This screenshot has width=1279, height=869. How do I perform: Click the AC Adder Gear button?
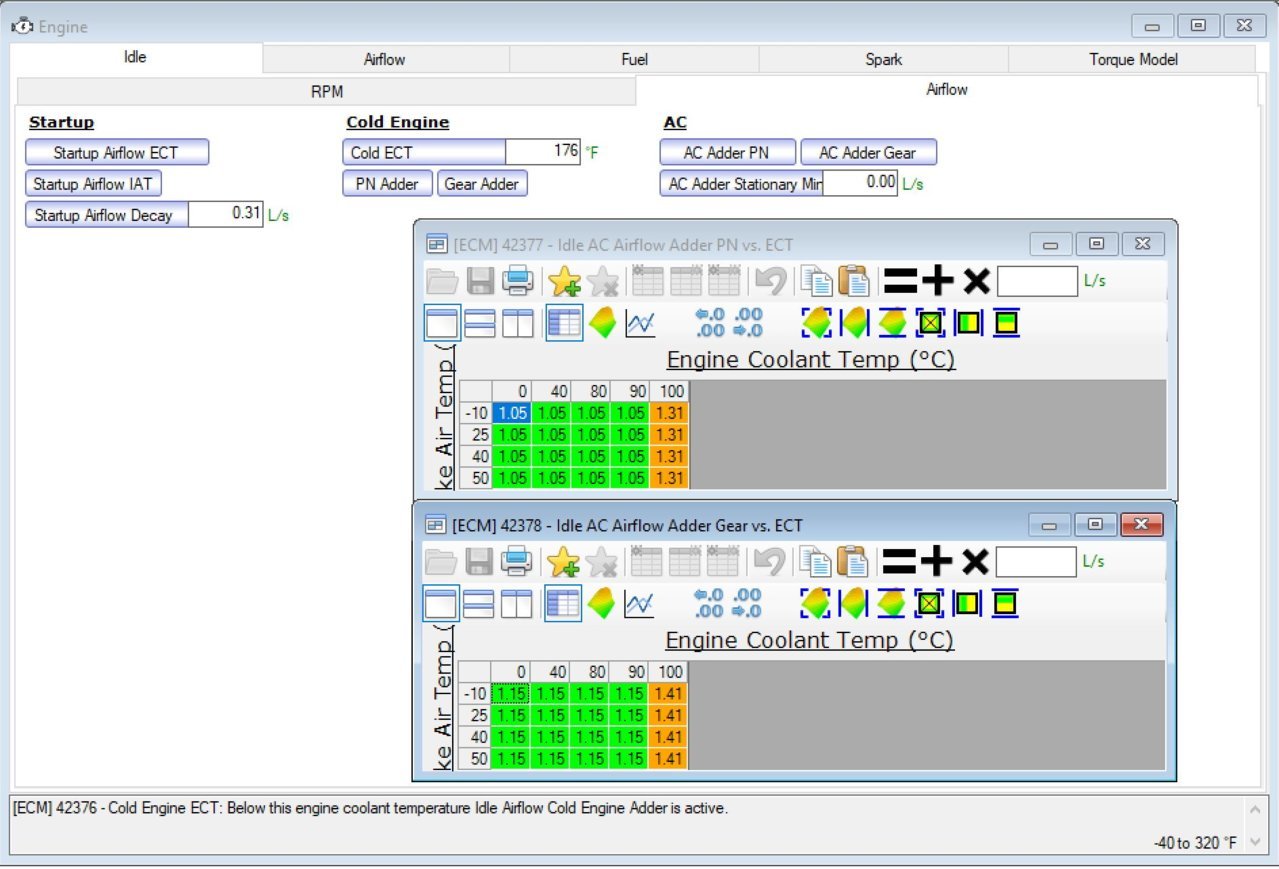pos(868,153)
